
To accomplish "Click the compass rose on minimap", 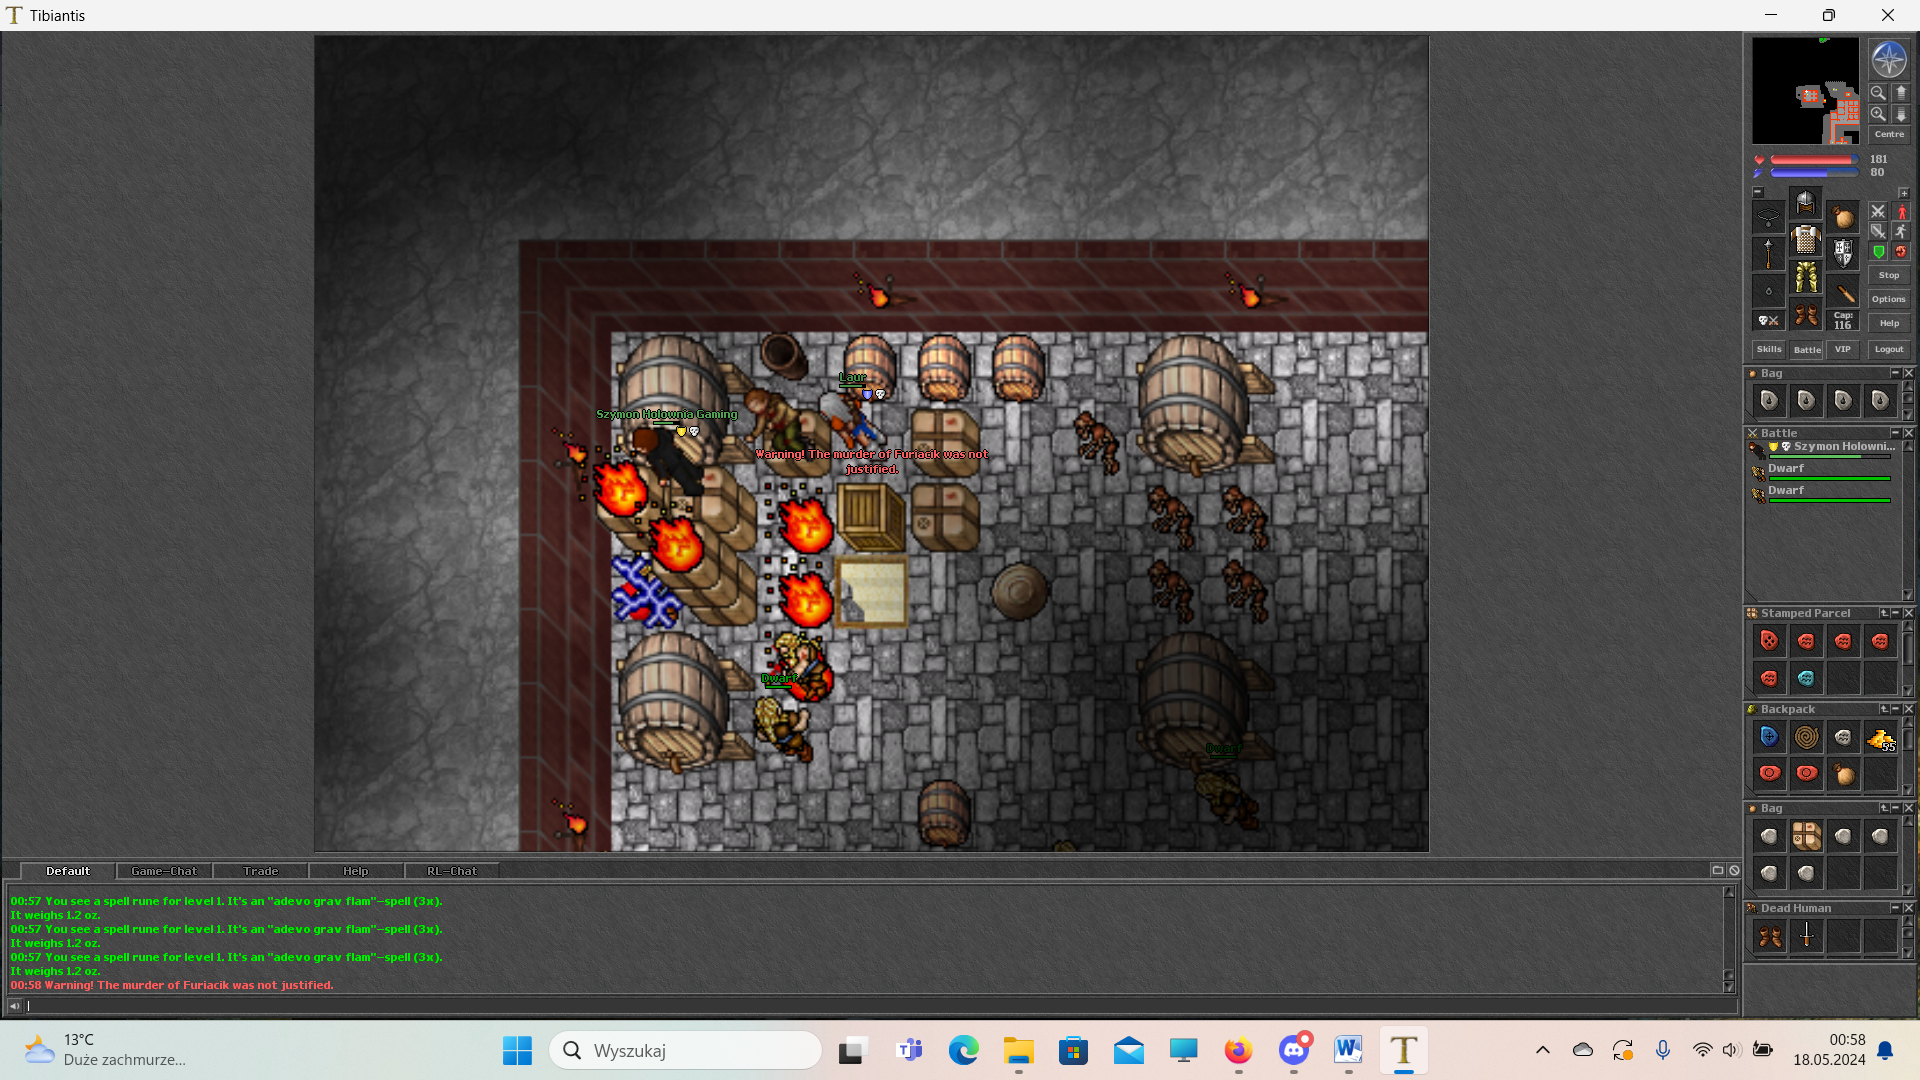I will click(1888, 59).
